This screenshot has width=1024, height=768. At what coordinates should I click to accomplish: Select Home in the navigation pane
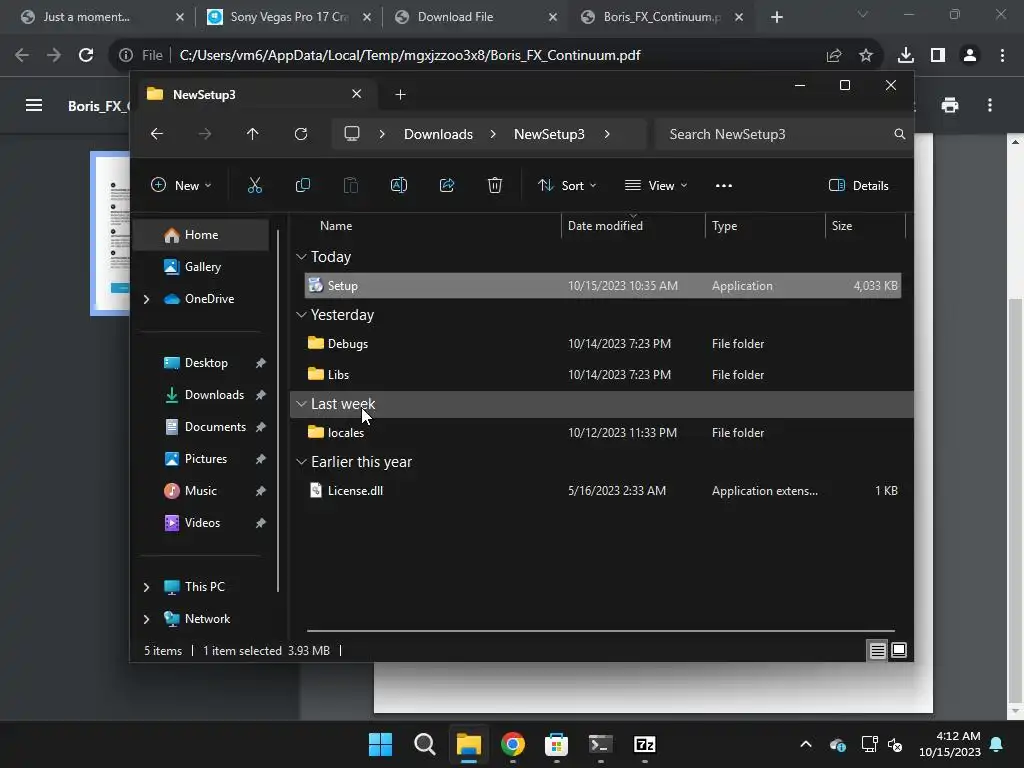pos(200,235)
